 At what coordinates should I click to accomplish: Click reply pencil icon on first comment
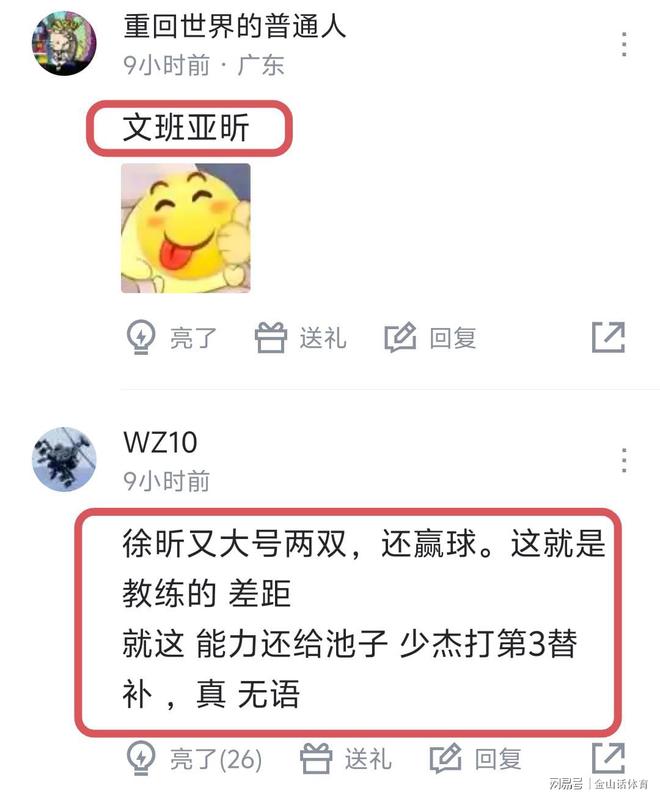401,338
